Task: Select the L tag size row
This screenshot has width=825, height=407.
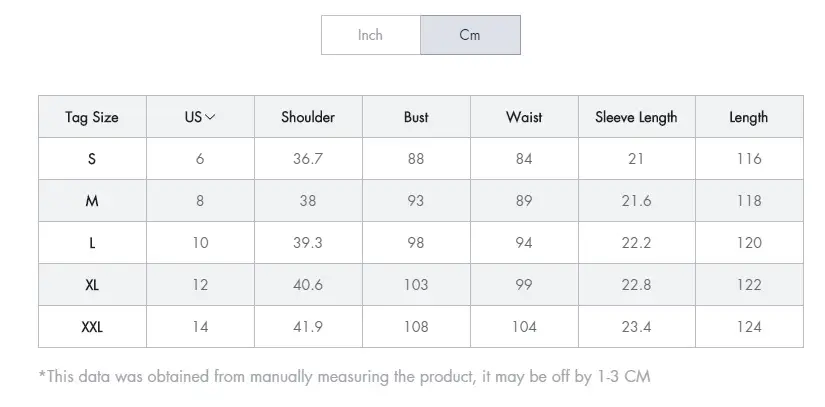Action: pyautogui.click(x=421, y=243)
